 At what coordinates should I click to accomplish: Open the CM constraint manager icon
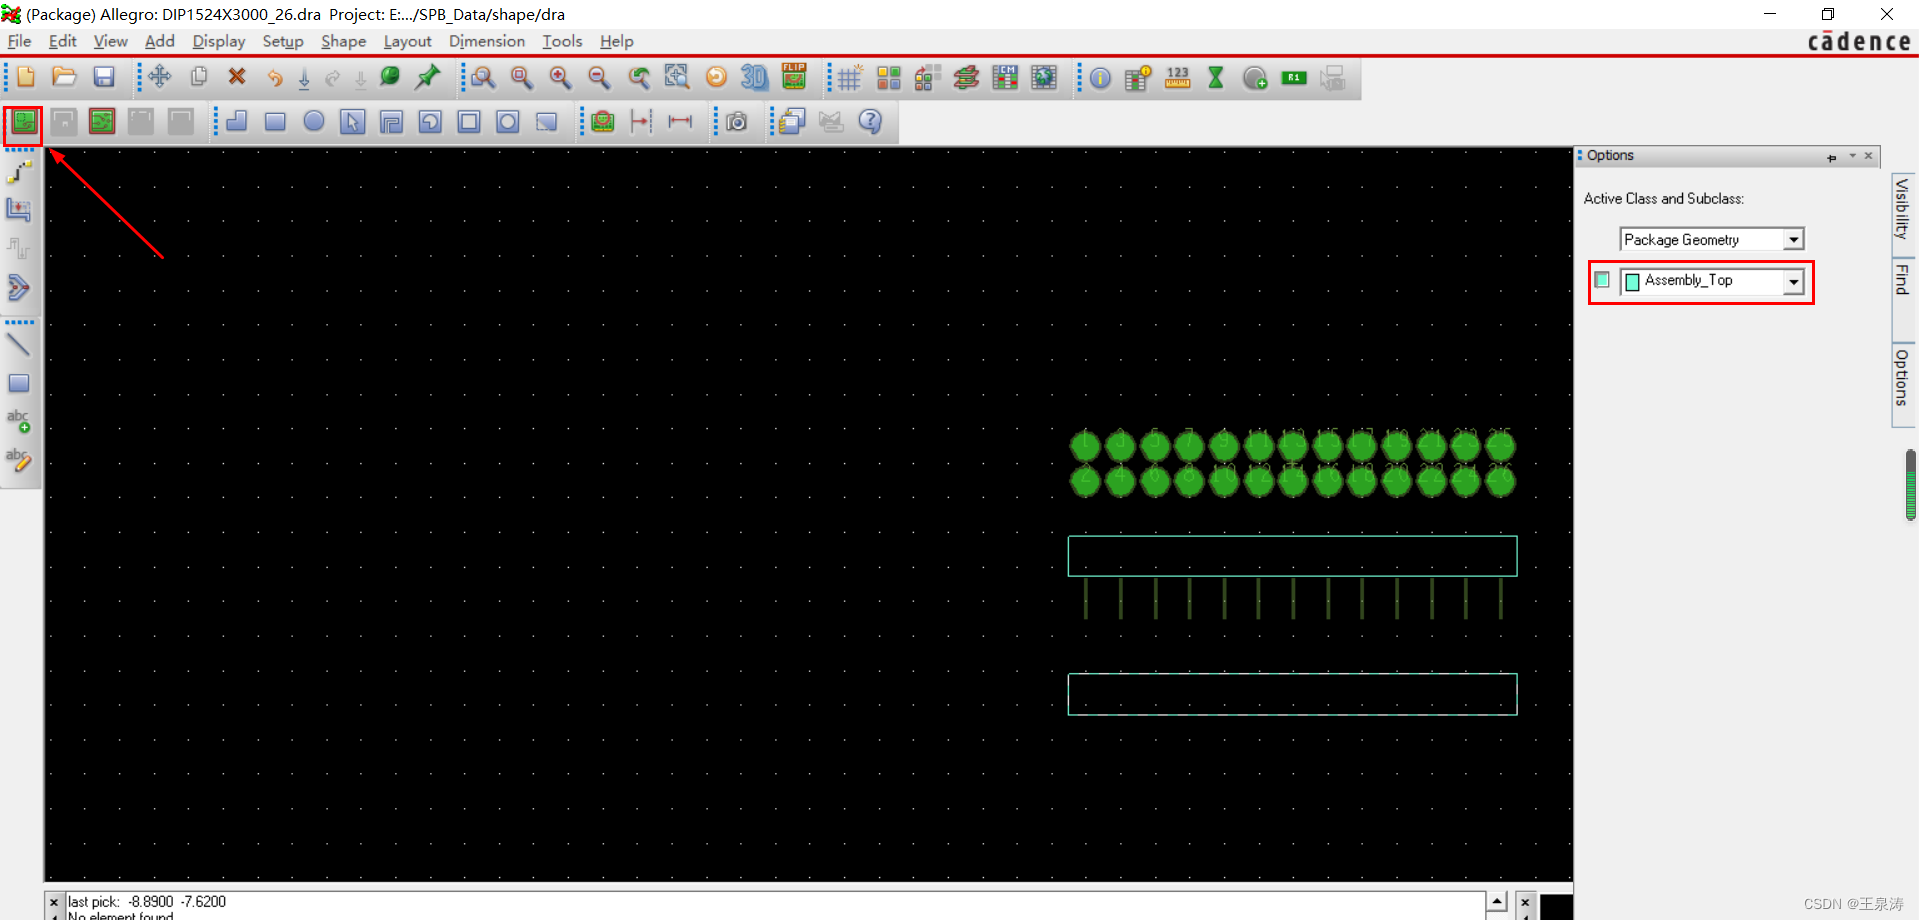pyautogui.click(x=1004, y=77)
